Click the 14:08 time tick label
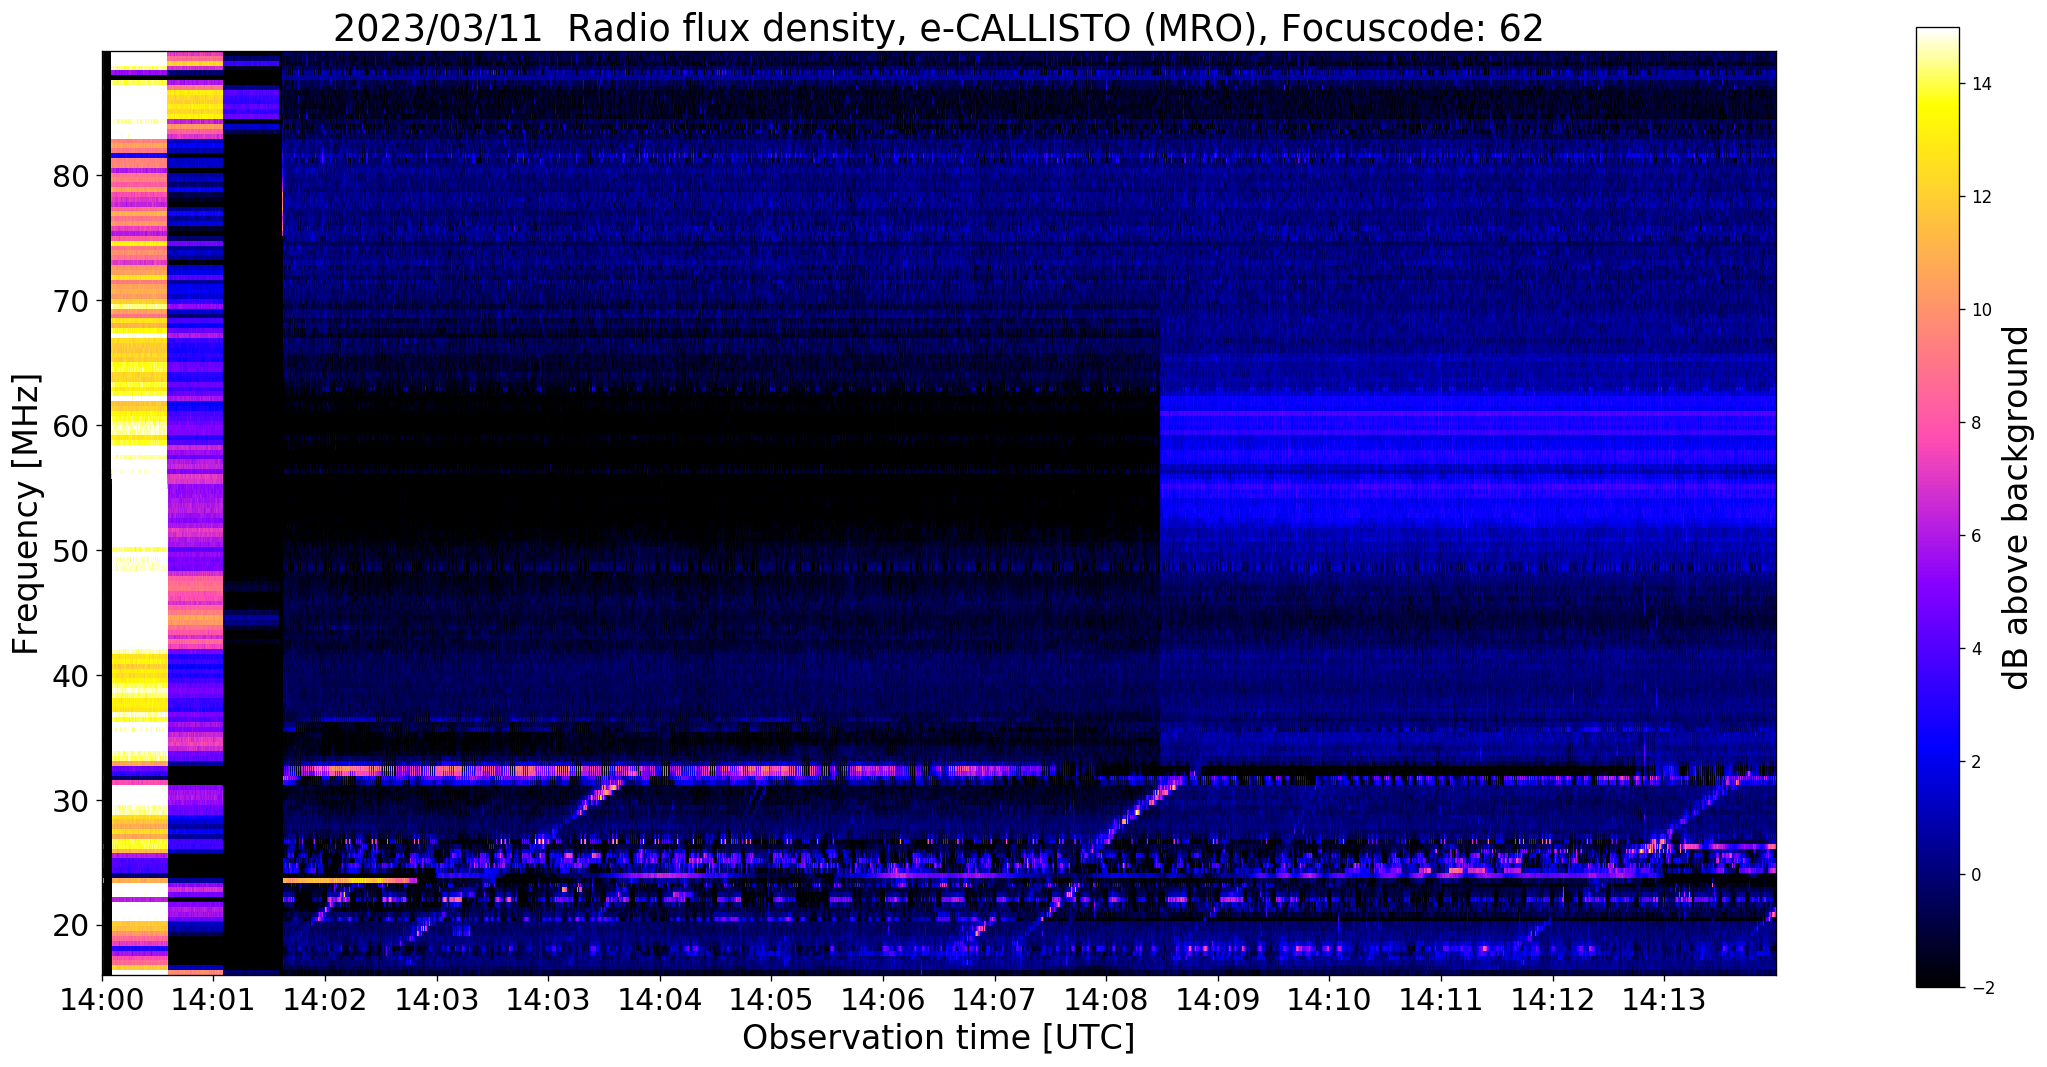This screenshot has height=1067, width=2047. tap(1106, 999)
